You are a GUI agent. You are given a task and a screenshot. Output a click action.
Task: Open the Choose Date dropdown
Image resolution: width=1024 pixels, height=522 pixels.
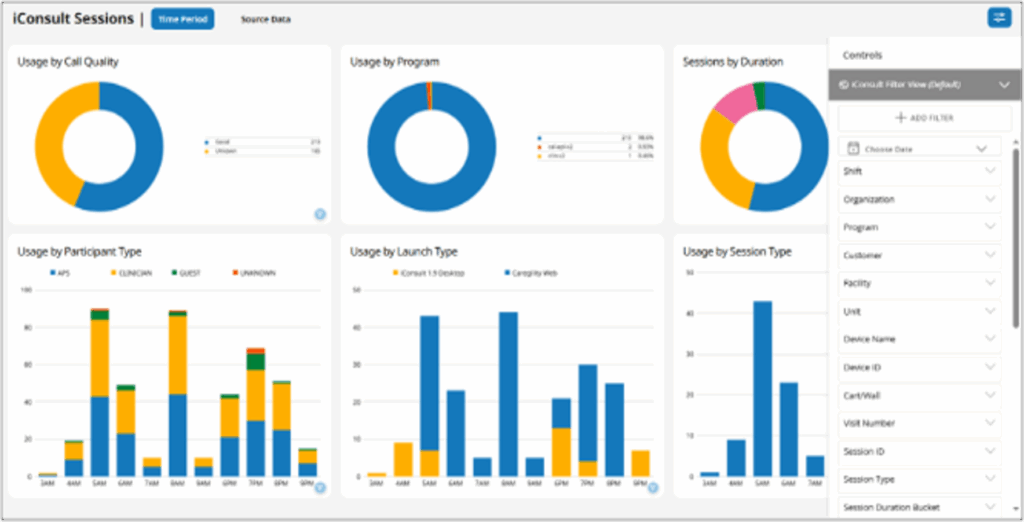(981, 148)
